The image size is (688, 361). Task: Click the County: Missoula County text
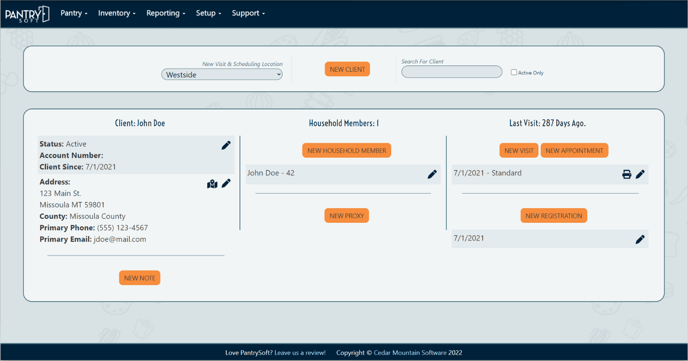tap(82, 216)
